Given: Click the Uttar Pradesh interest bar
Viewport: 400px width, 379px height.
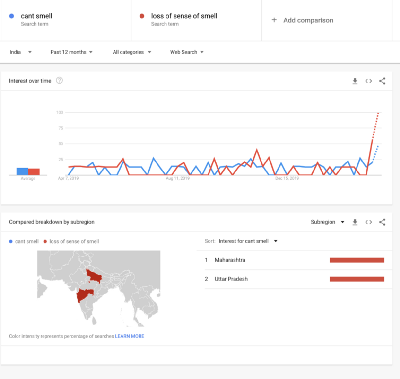Looking at the screenshot, I should 357,279.
